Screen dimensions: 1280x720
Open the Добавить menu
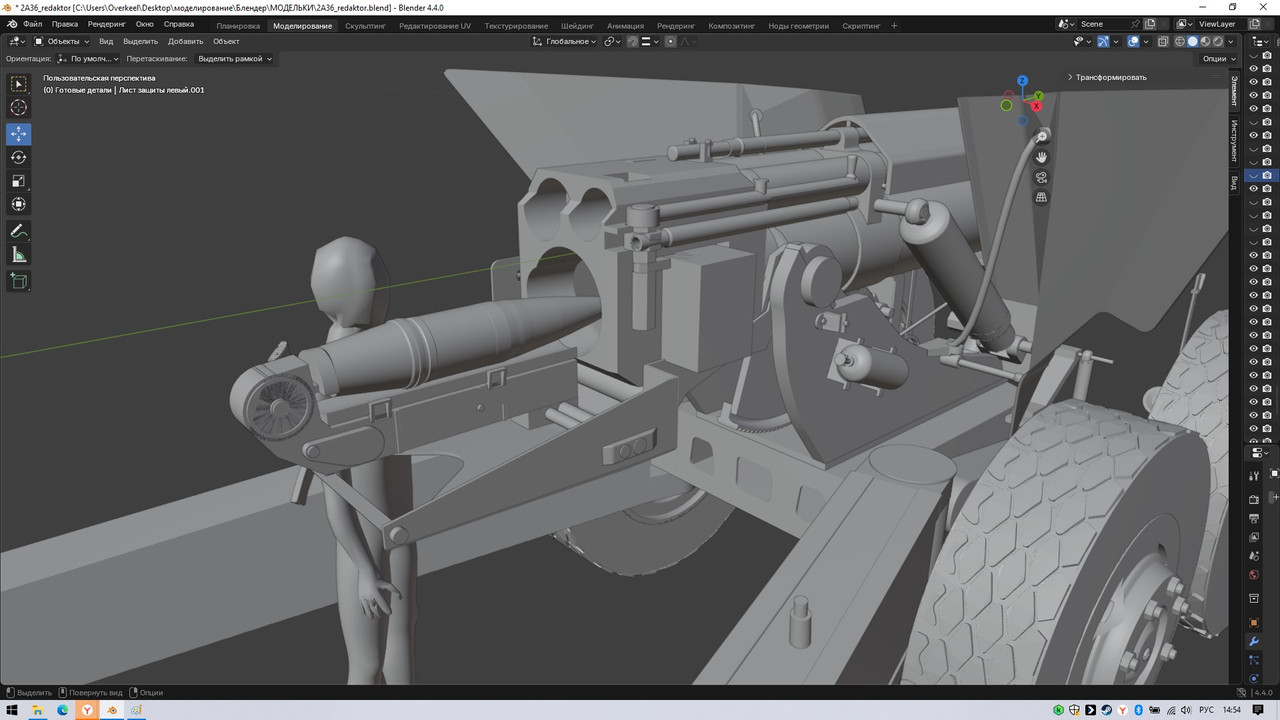coord(185,41)
